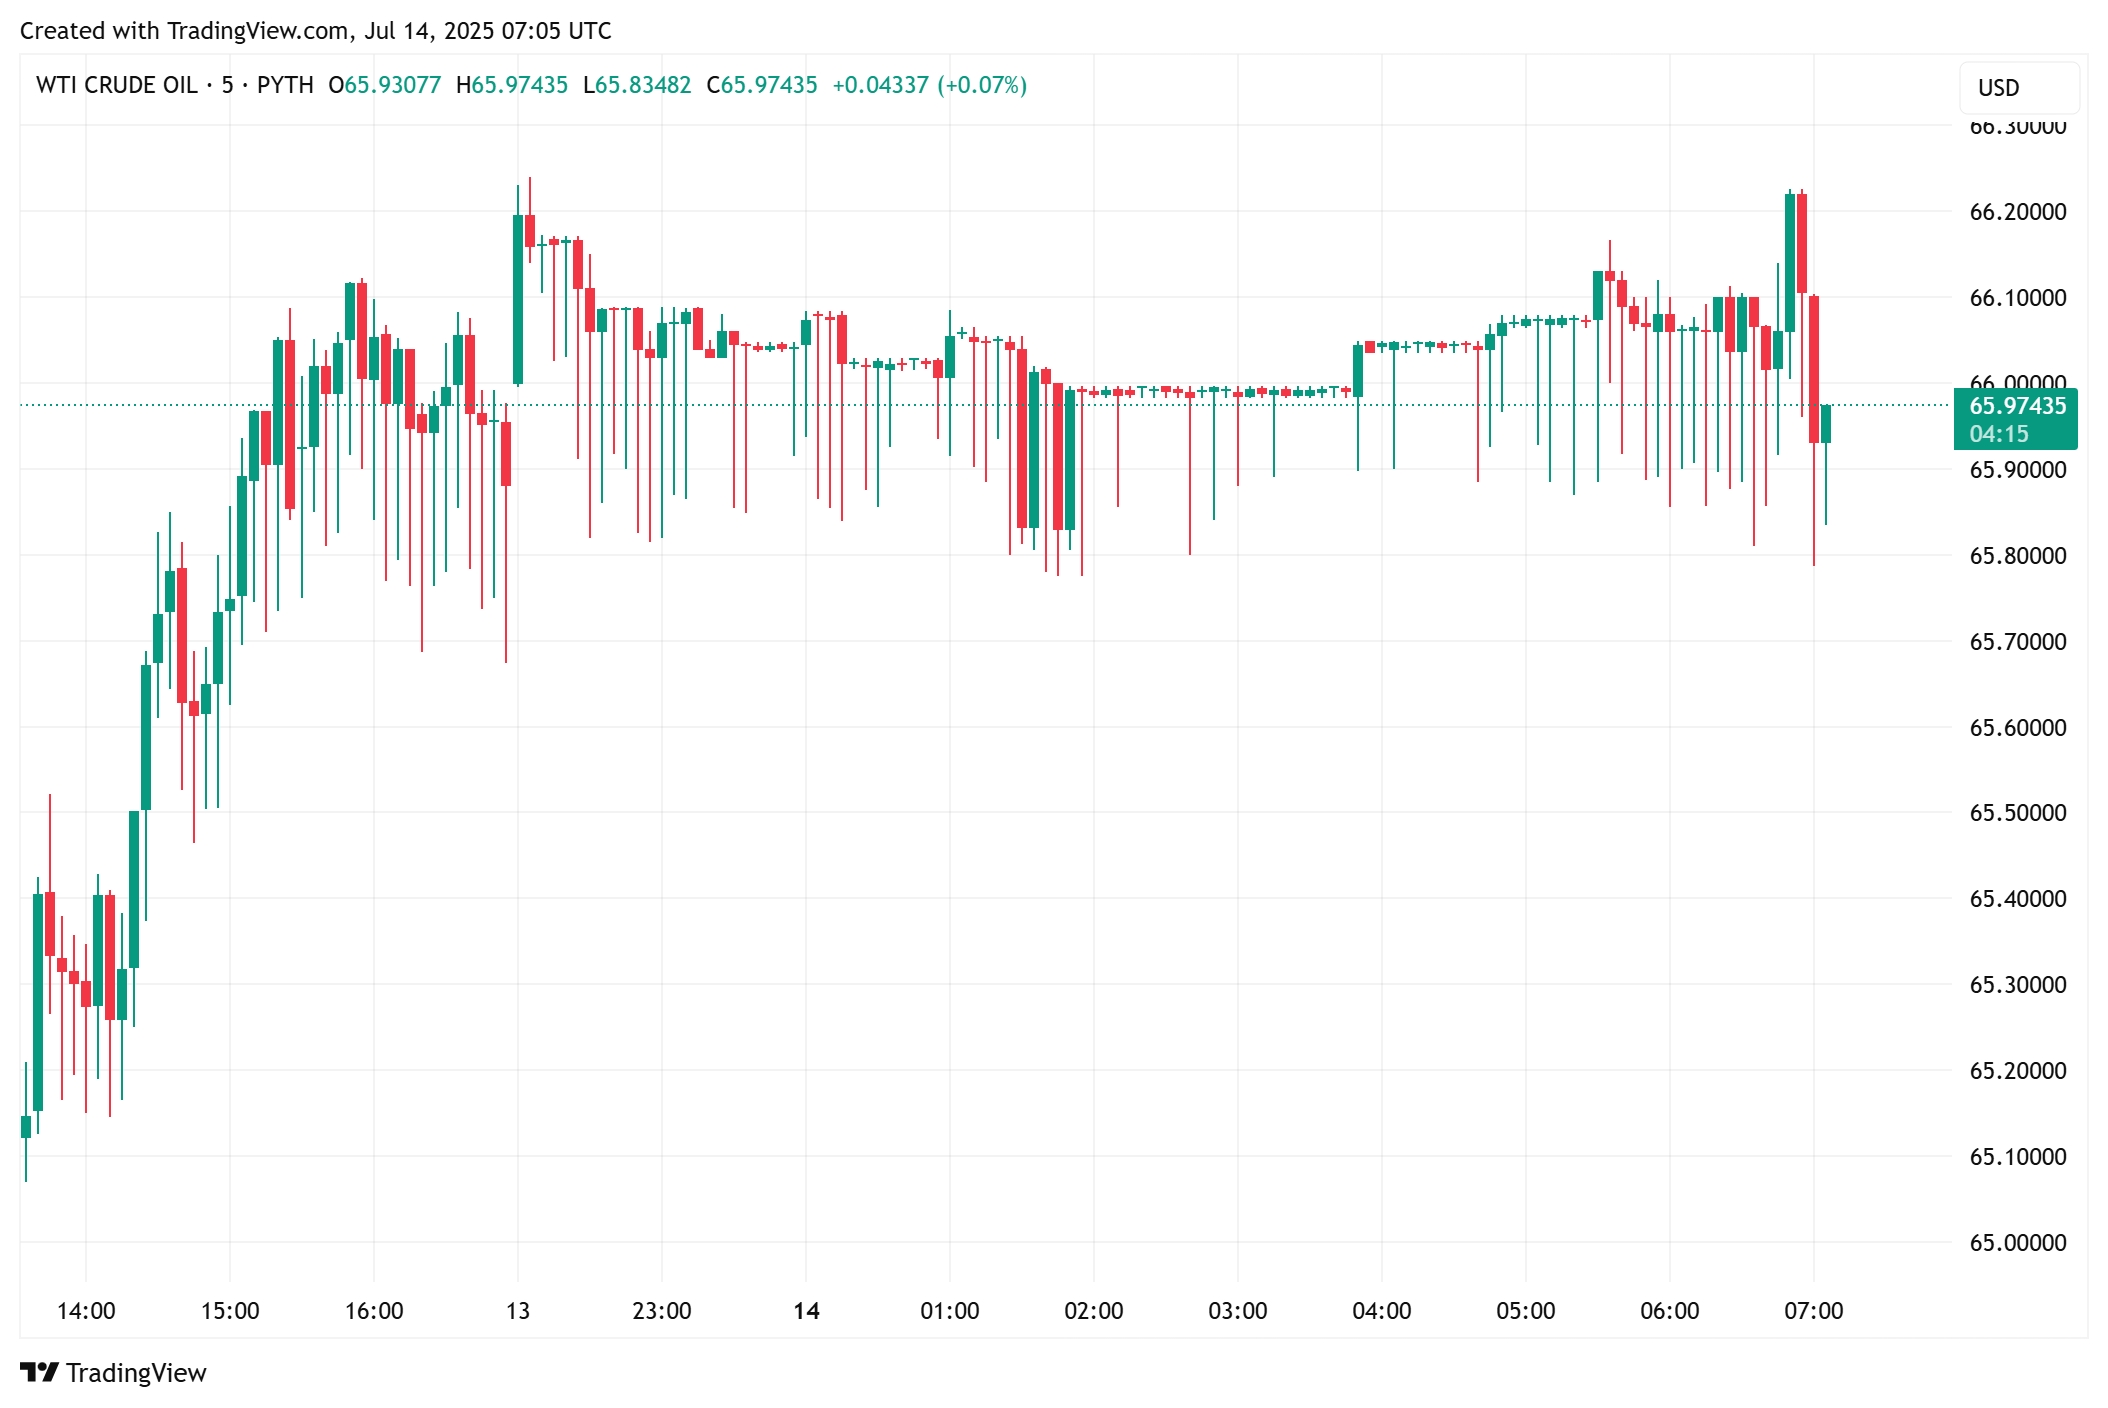Viewport: 2108px width, 1408px height.
Task: Click the current price label 65.97435
Action: click(2017, 406)
